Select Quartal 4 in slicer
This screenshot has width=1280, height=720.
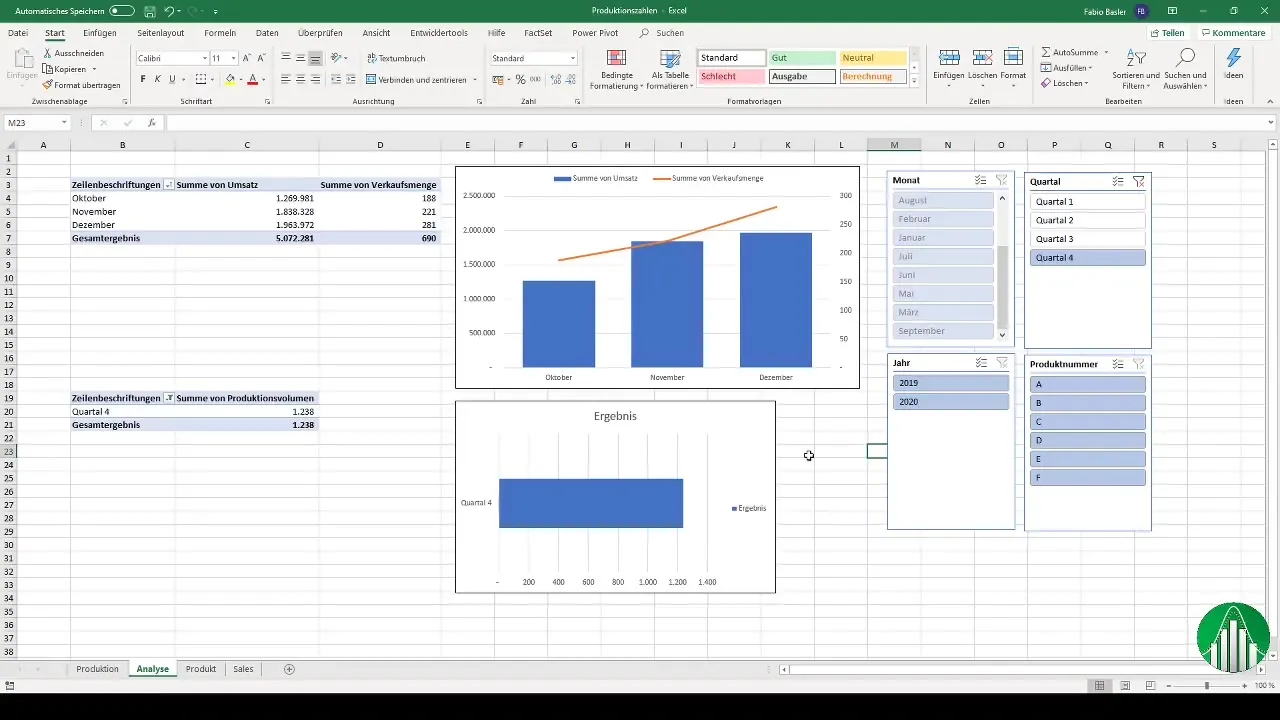click(x=1087, y=258)
